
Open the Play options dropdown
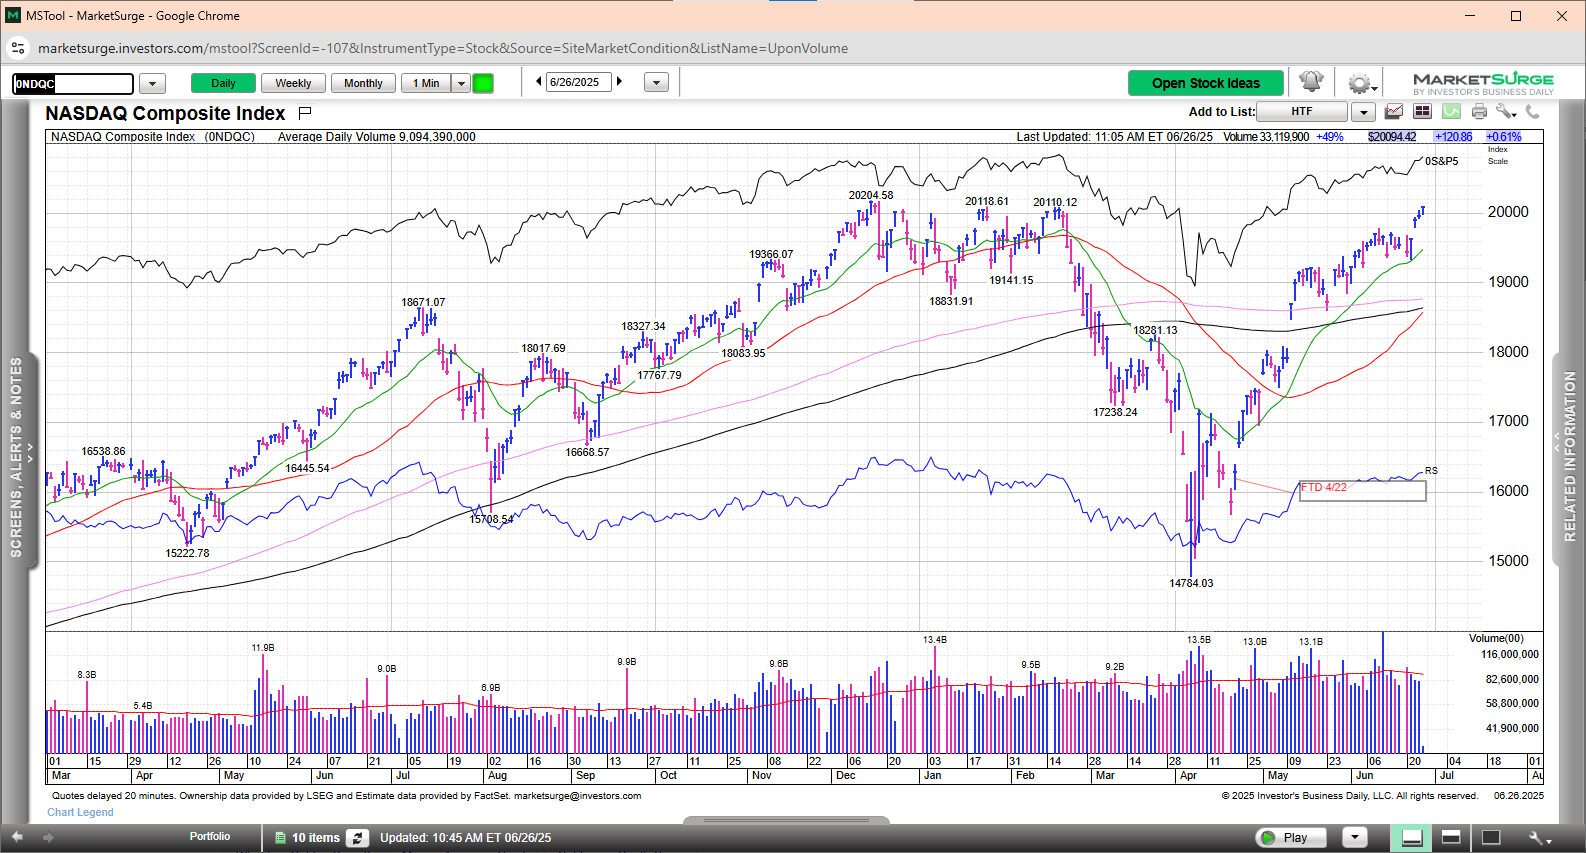pos(1354,837)
